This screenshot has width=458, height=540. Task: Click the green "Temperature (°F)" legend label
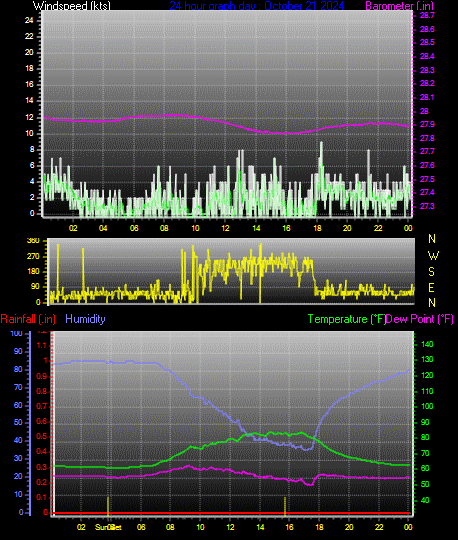[x=346, y=319]
